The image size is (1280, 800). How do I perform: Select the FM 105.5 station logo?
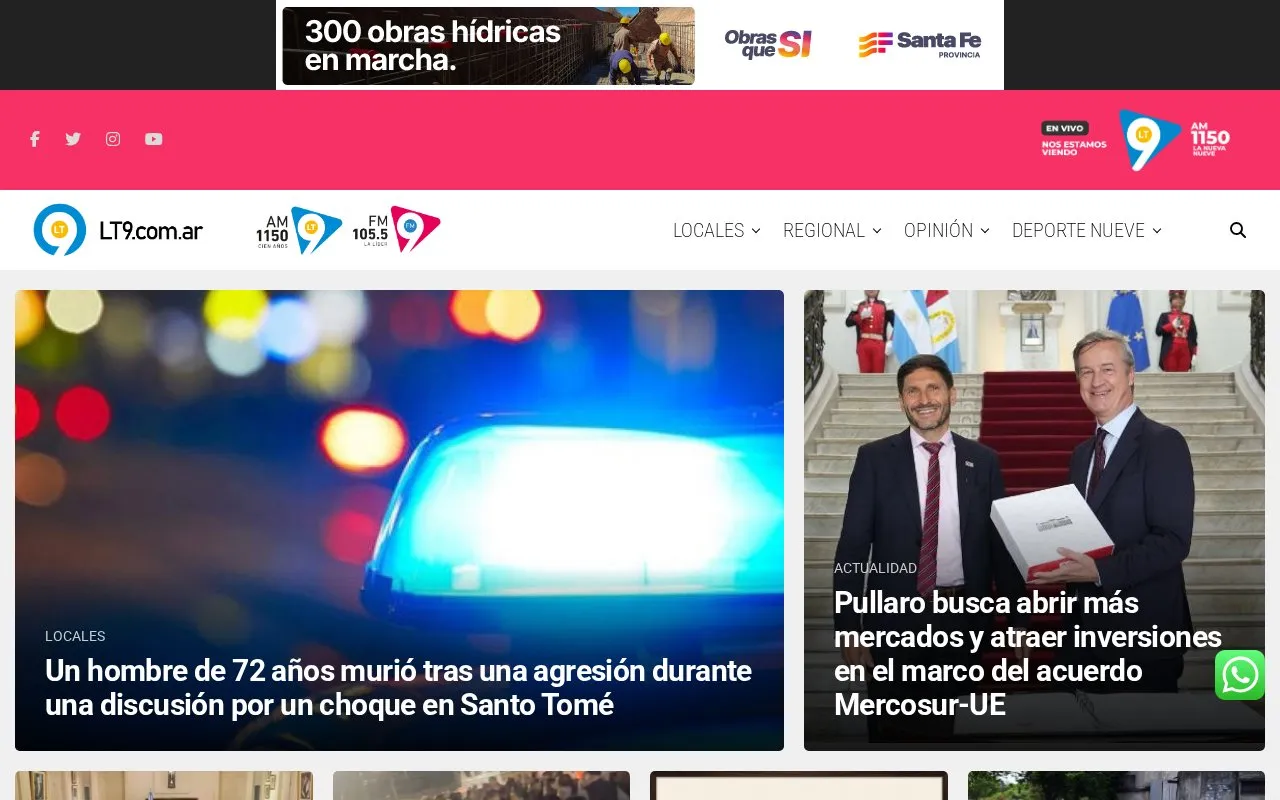[x=396, y=230]
